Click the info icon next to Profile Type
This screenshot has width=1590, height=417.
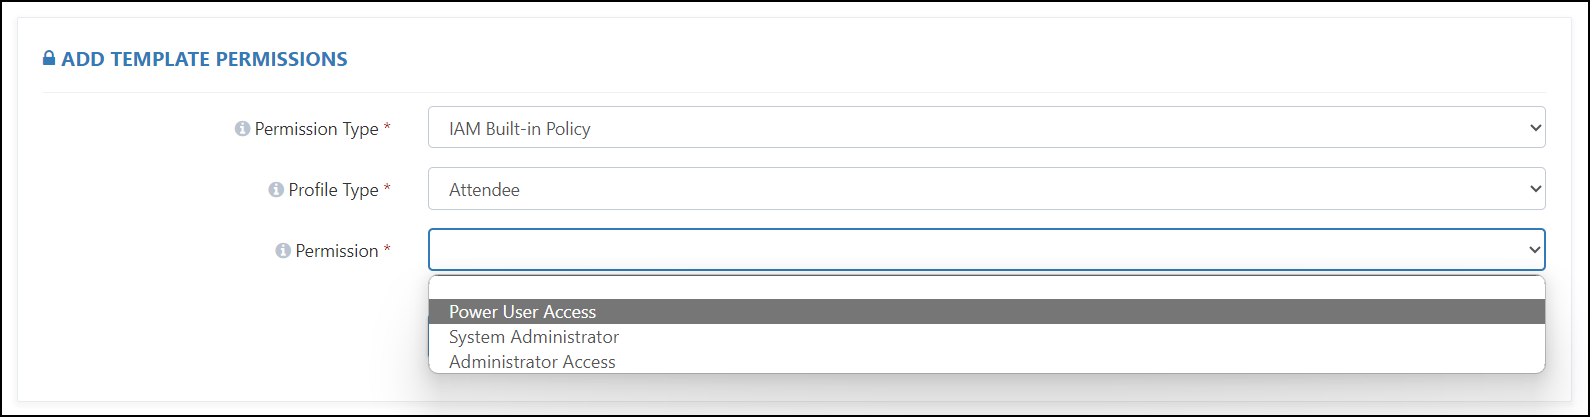pyautogui.click(x=276, y=190)
